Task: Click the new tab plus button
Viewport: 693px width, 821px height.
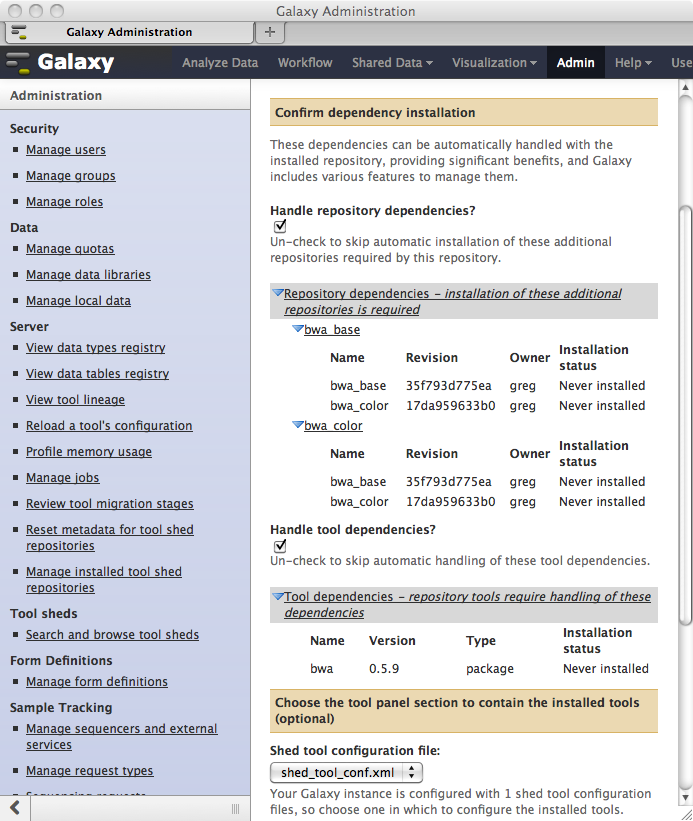Action: point(269,32)
